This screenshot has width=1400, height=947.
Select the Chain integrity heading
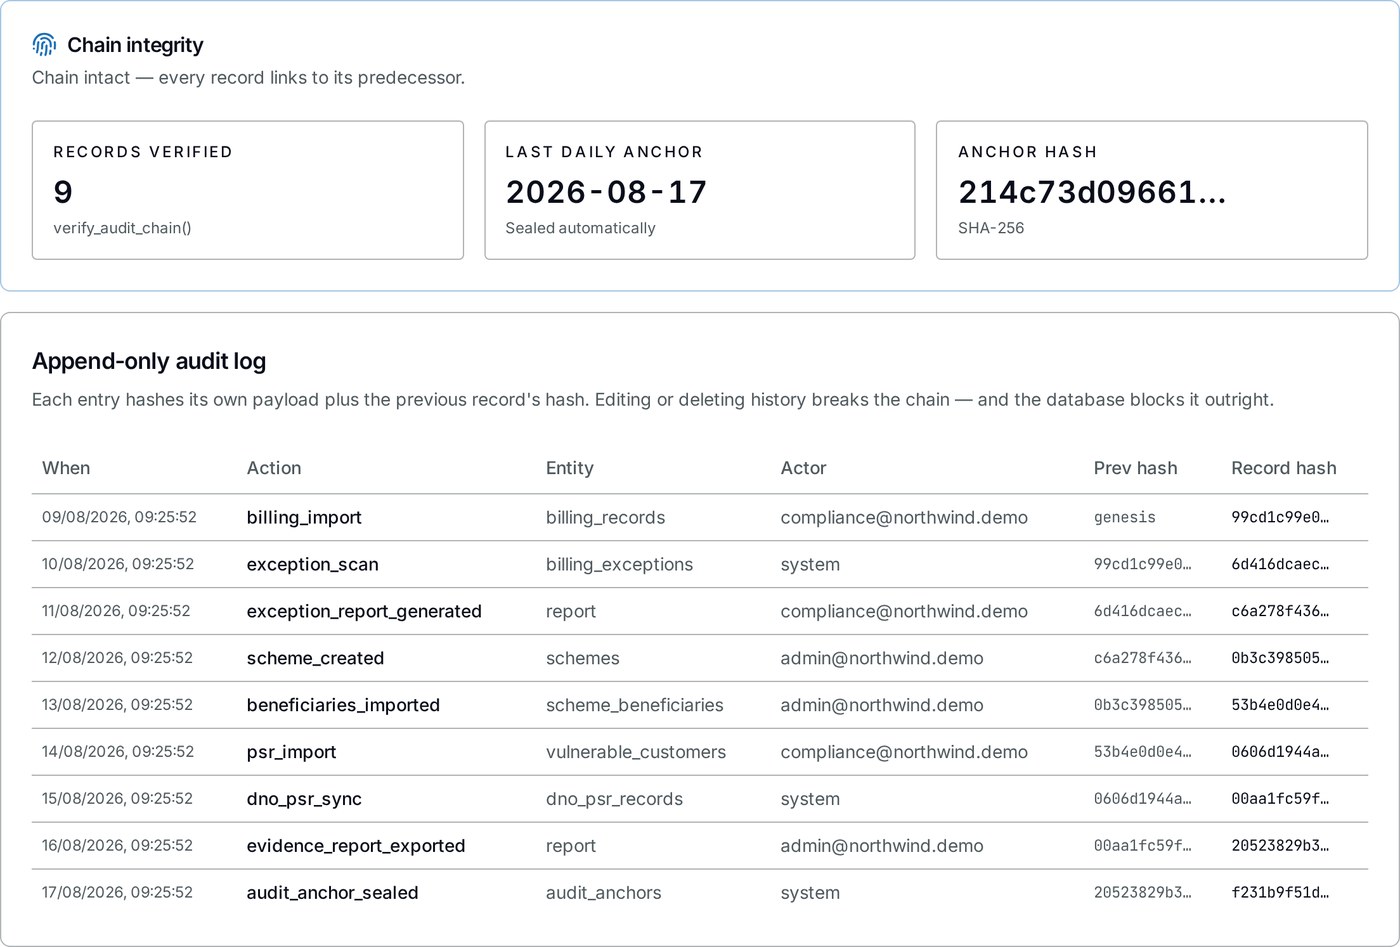point(135,45)
